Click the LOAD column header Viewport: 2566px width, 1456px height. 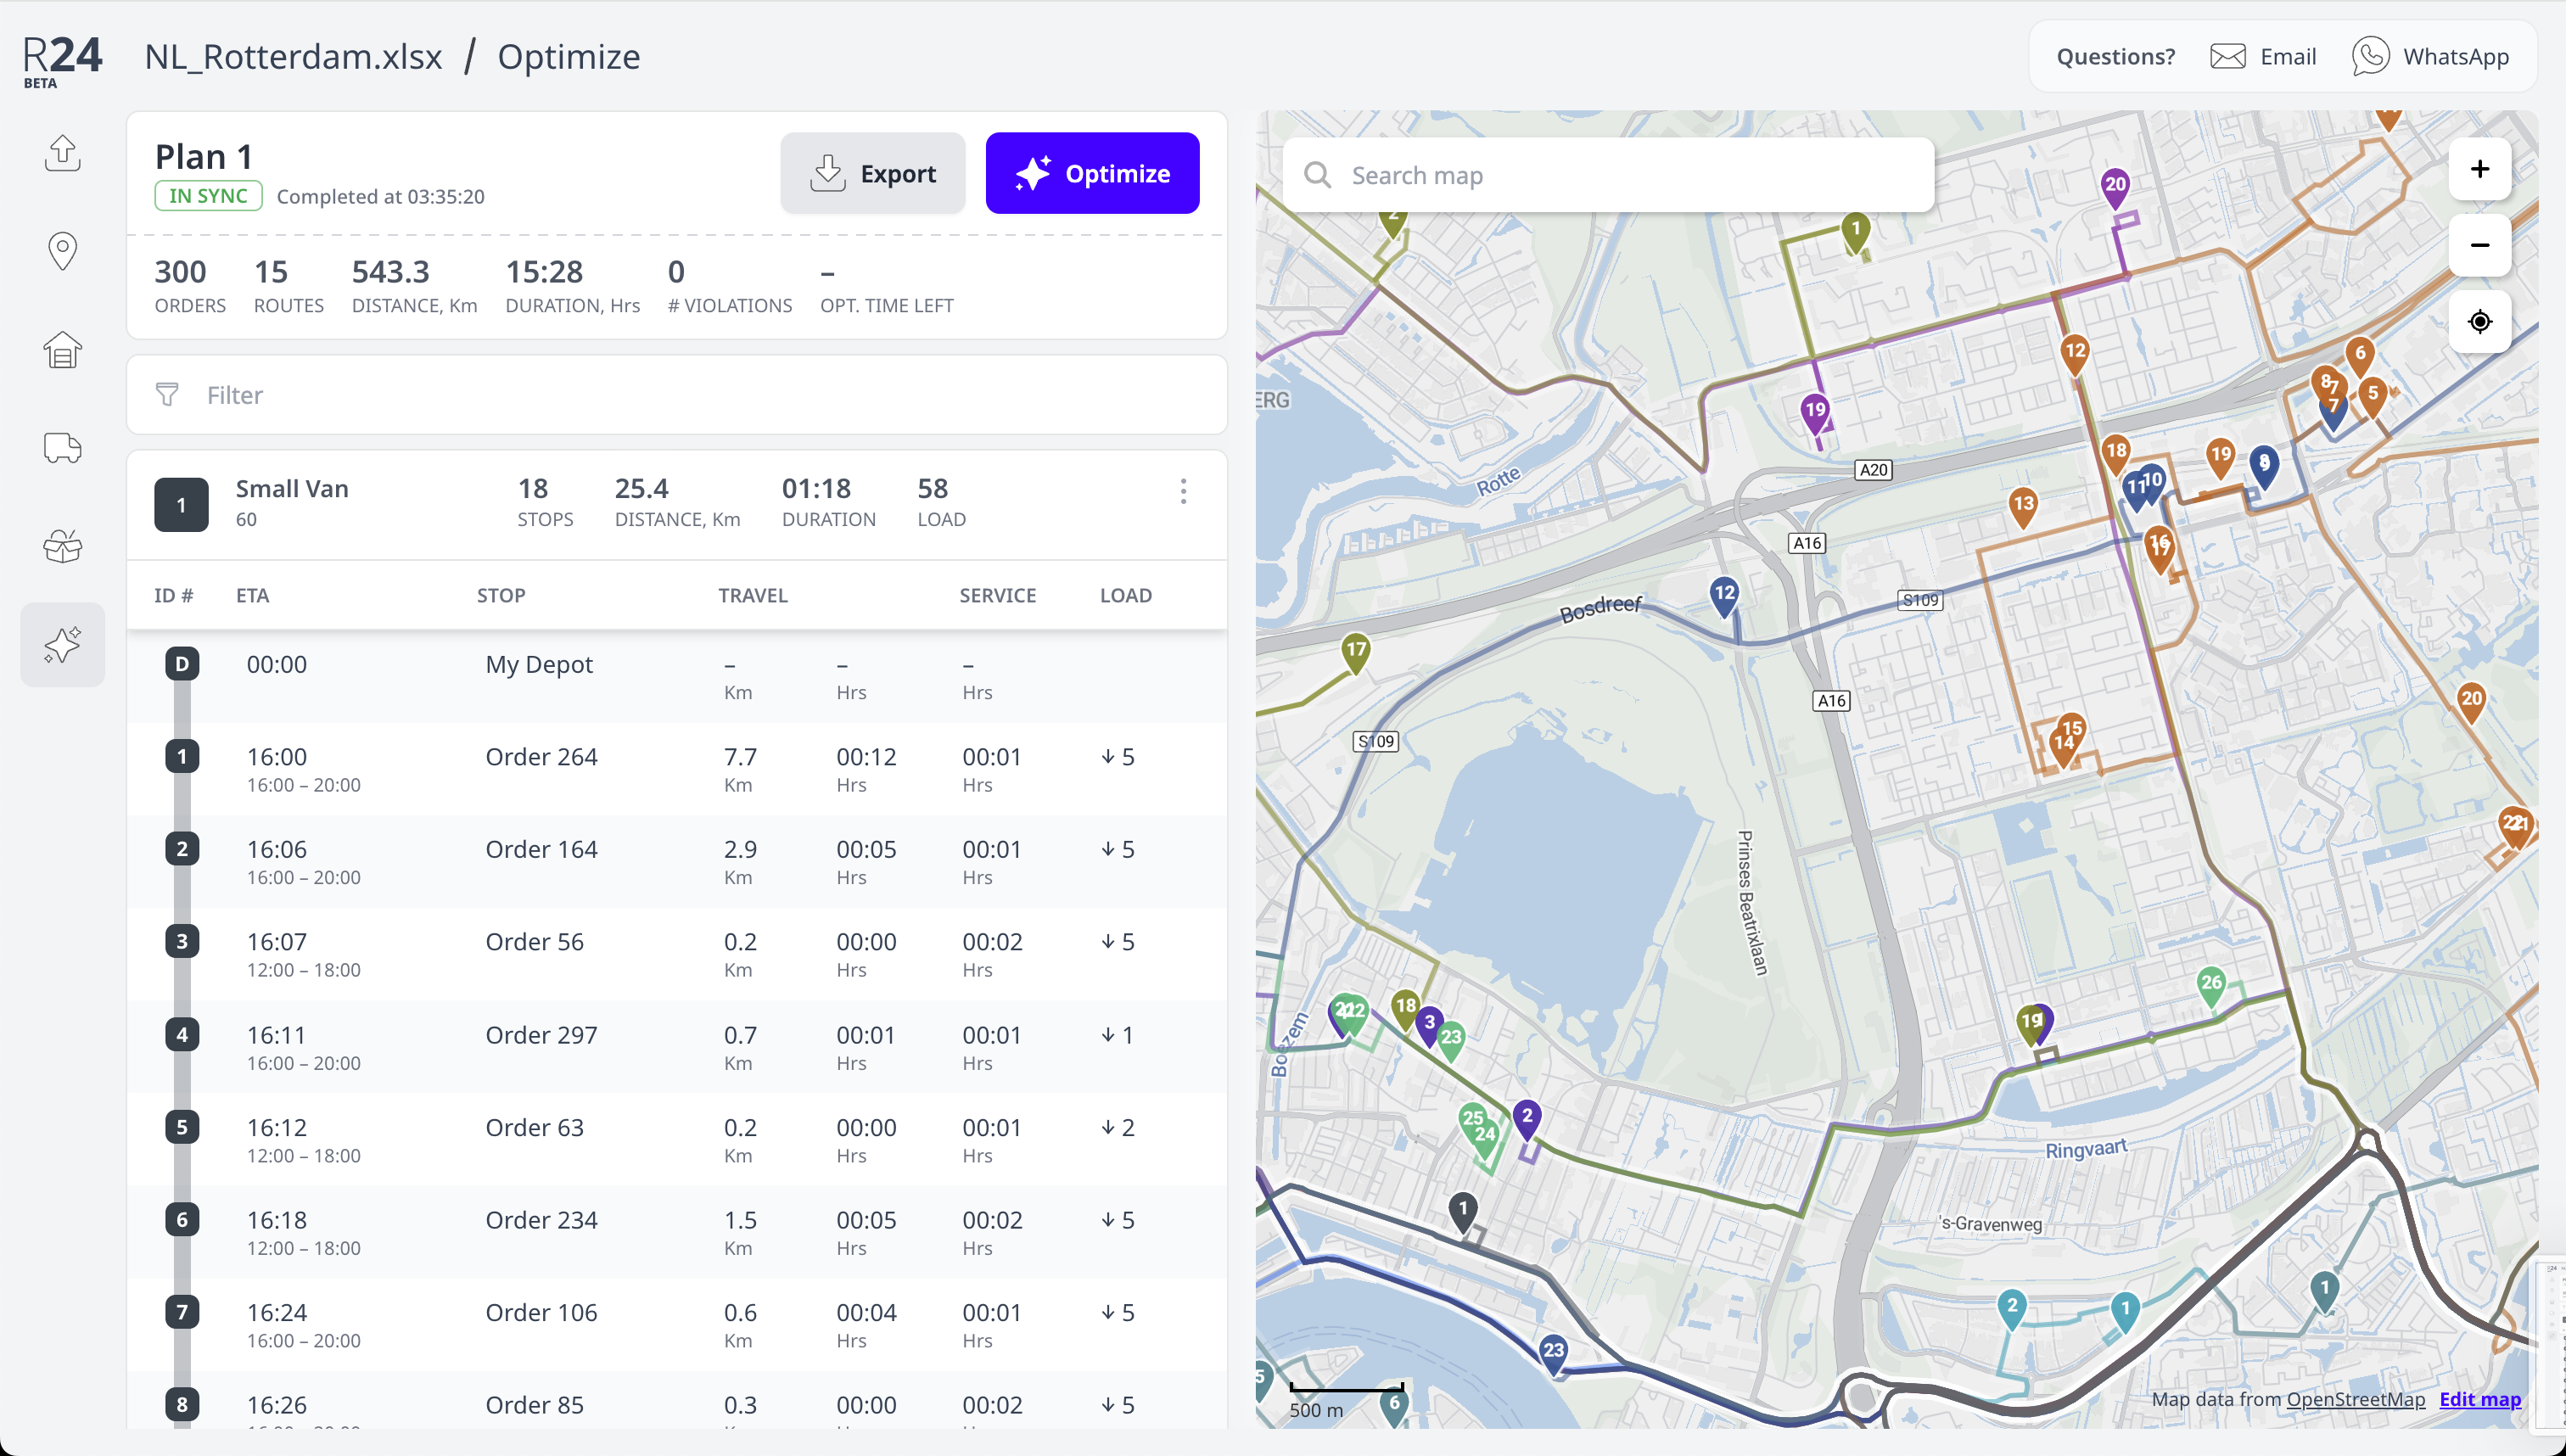[x=1126, y=596]
